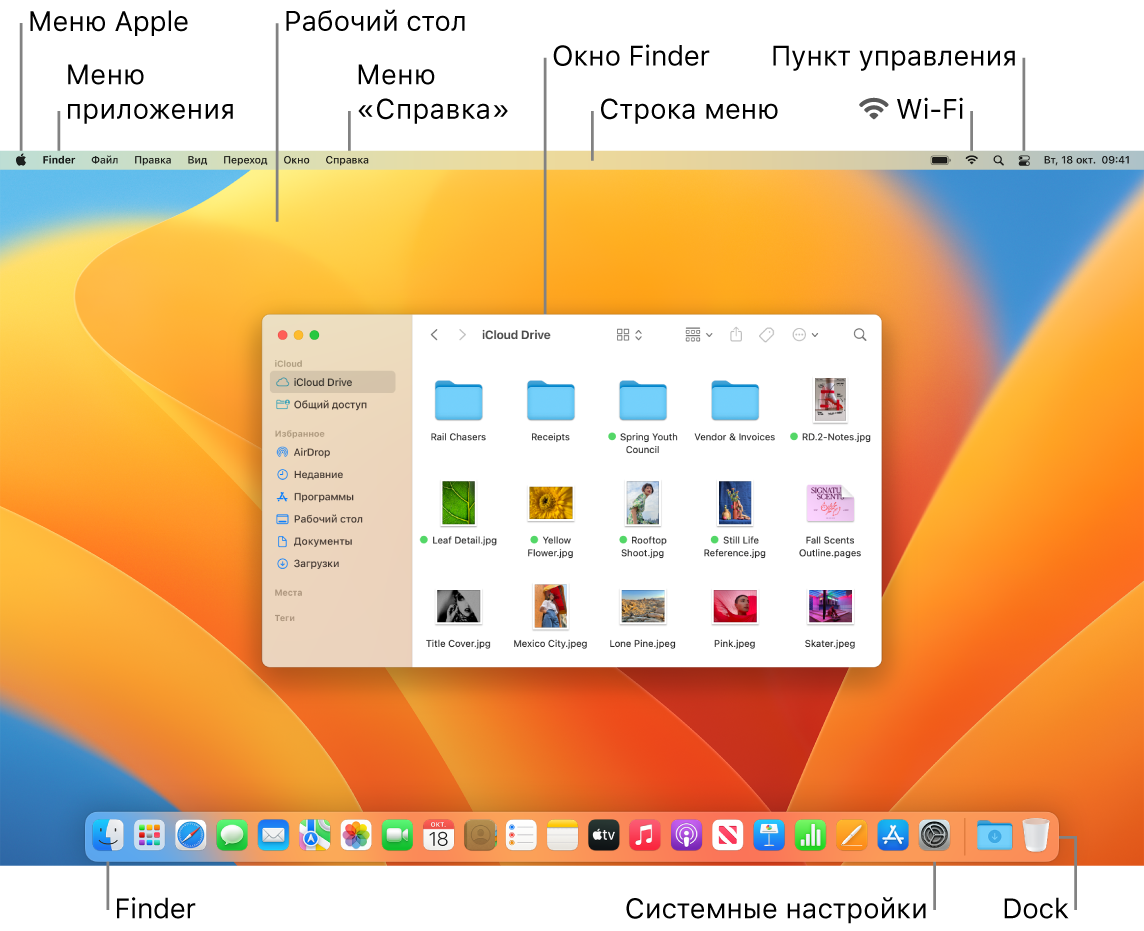Open Spotlight search from the menu bar

998,159
